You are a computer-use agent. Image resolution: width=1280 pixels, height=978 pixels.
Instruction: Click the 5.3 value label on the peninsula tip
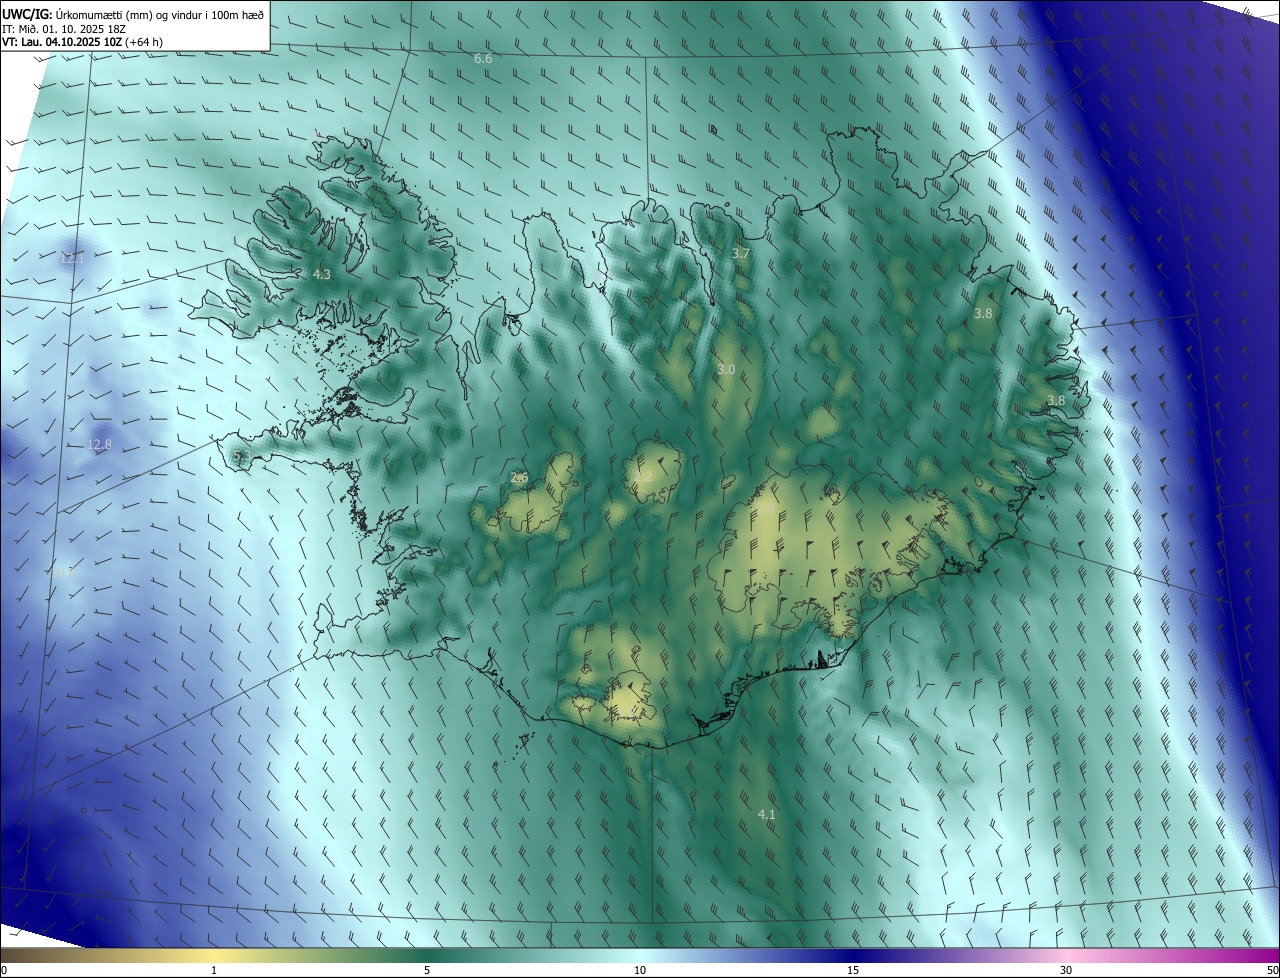point(241,456)
